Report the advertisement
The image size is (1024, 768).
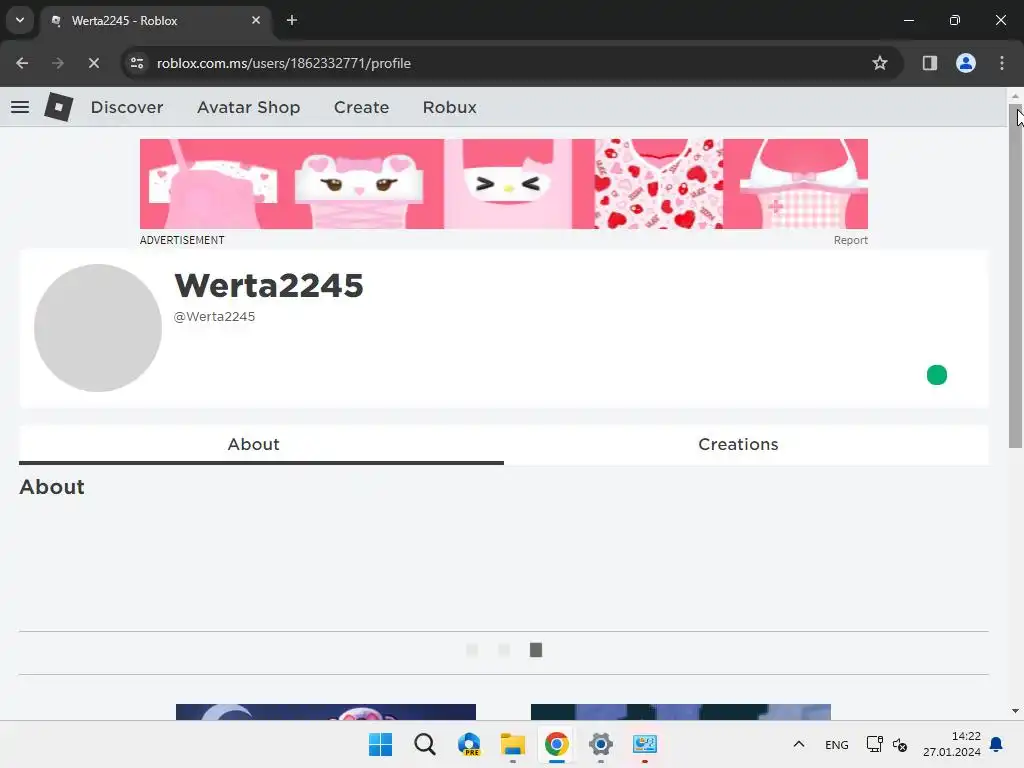coord(850,240)
